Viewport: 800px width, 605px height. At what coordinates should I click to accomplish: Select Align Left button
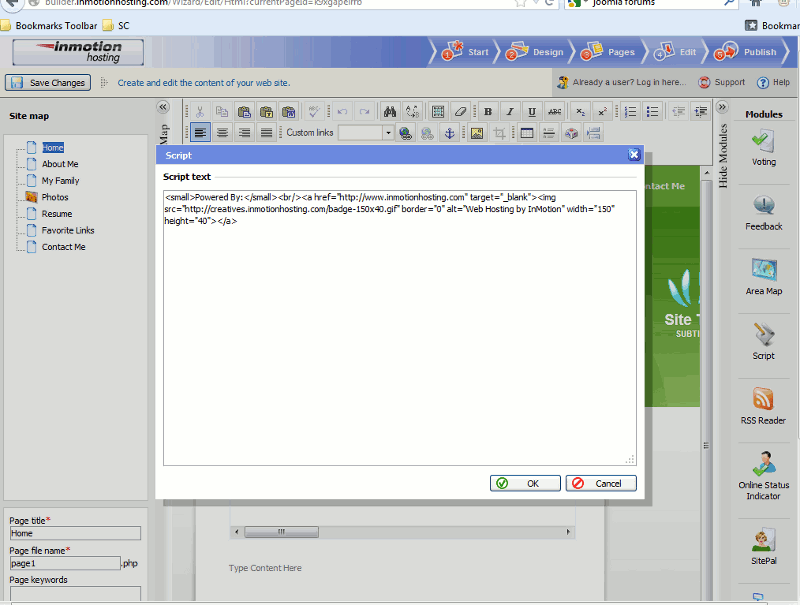tap(200, 133)
